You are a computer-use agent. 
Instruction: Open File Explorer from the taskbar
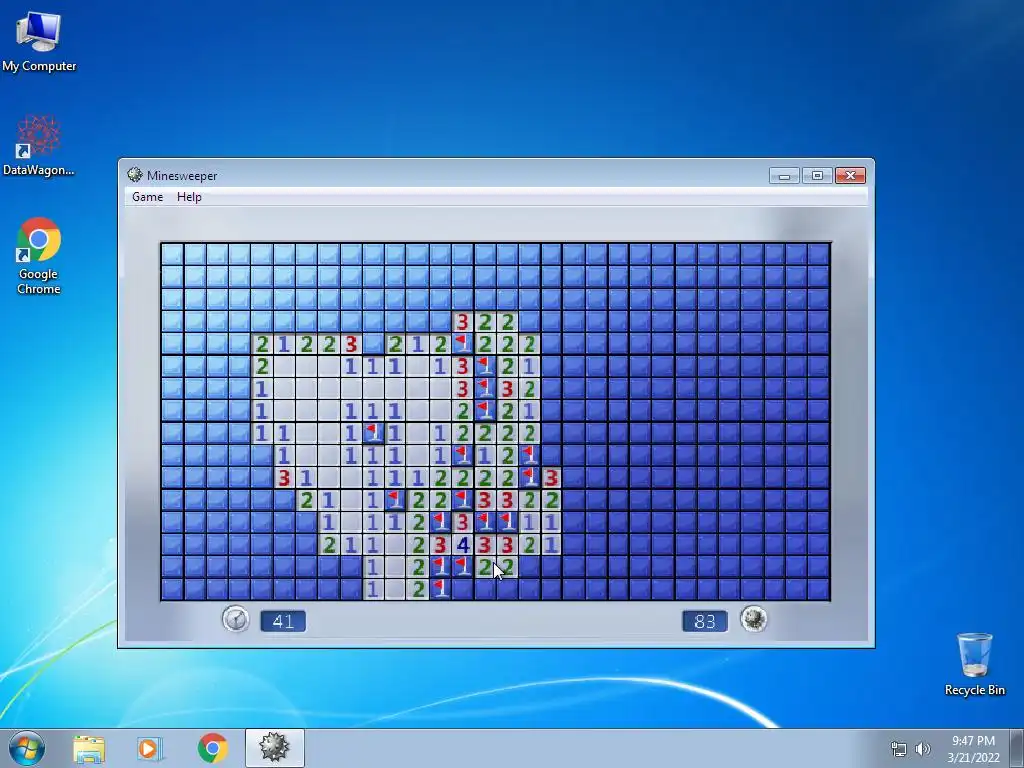click(89, 748)
